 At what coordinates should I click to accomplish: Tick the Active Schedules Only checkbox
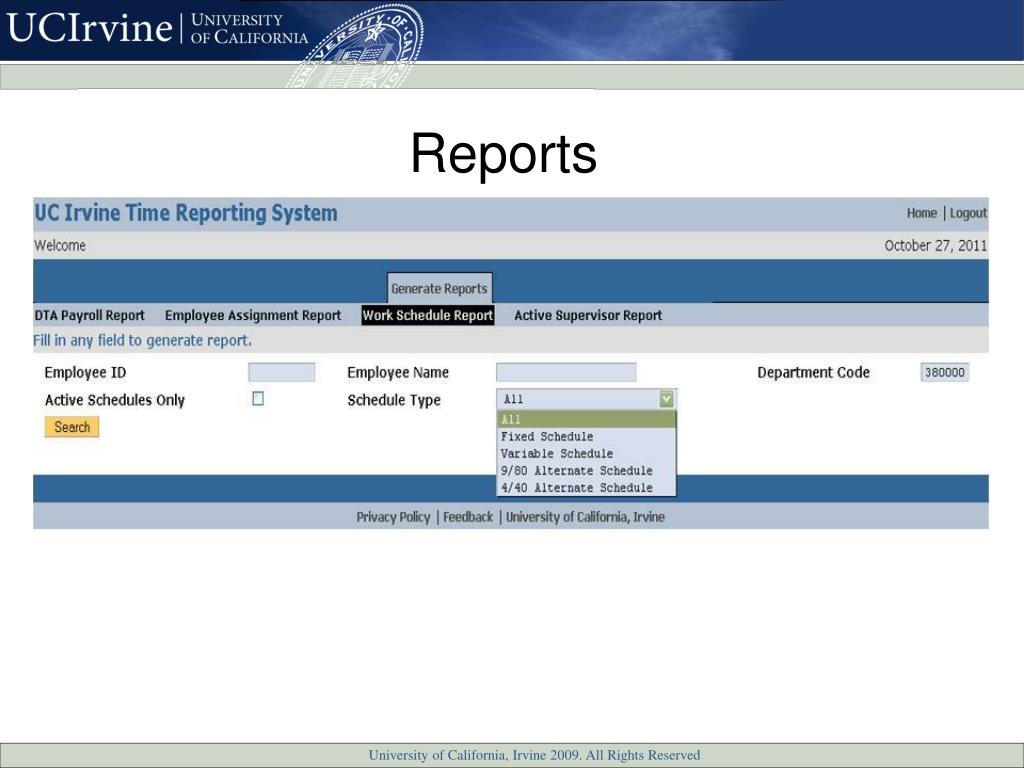(258, 398)
